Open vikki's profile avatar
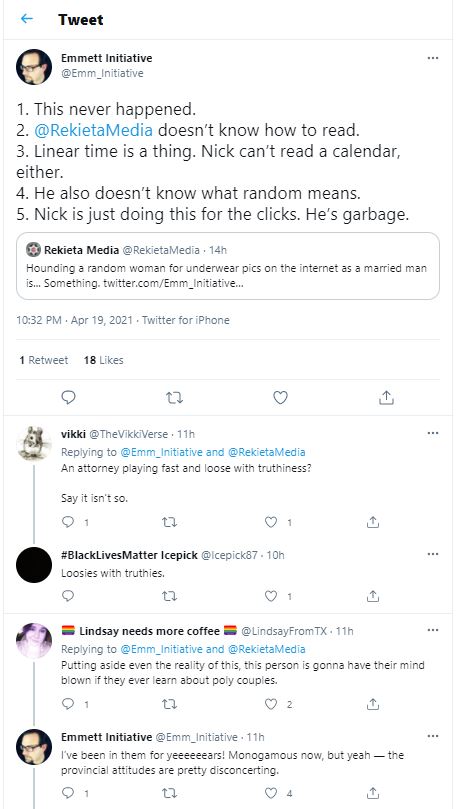Screen dimensions: 458x809 coord(34,443)
